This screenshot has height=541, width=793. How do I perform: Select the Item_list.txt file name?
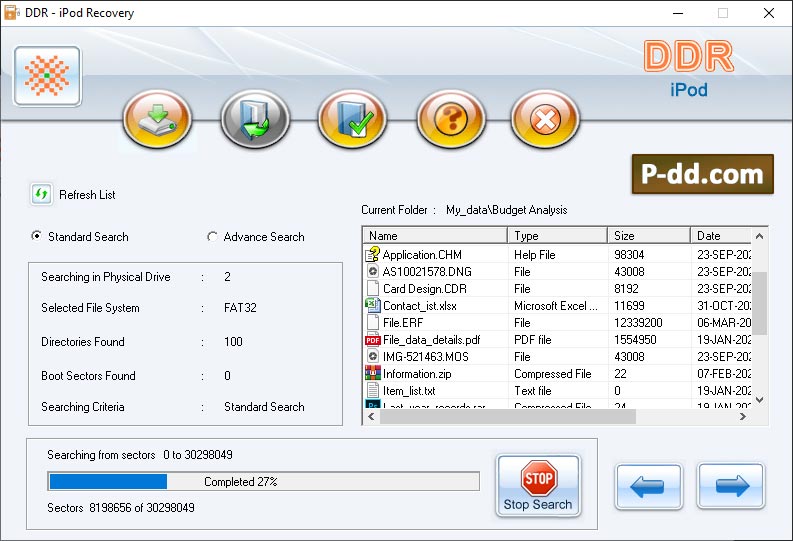click(409, 391)
